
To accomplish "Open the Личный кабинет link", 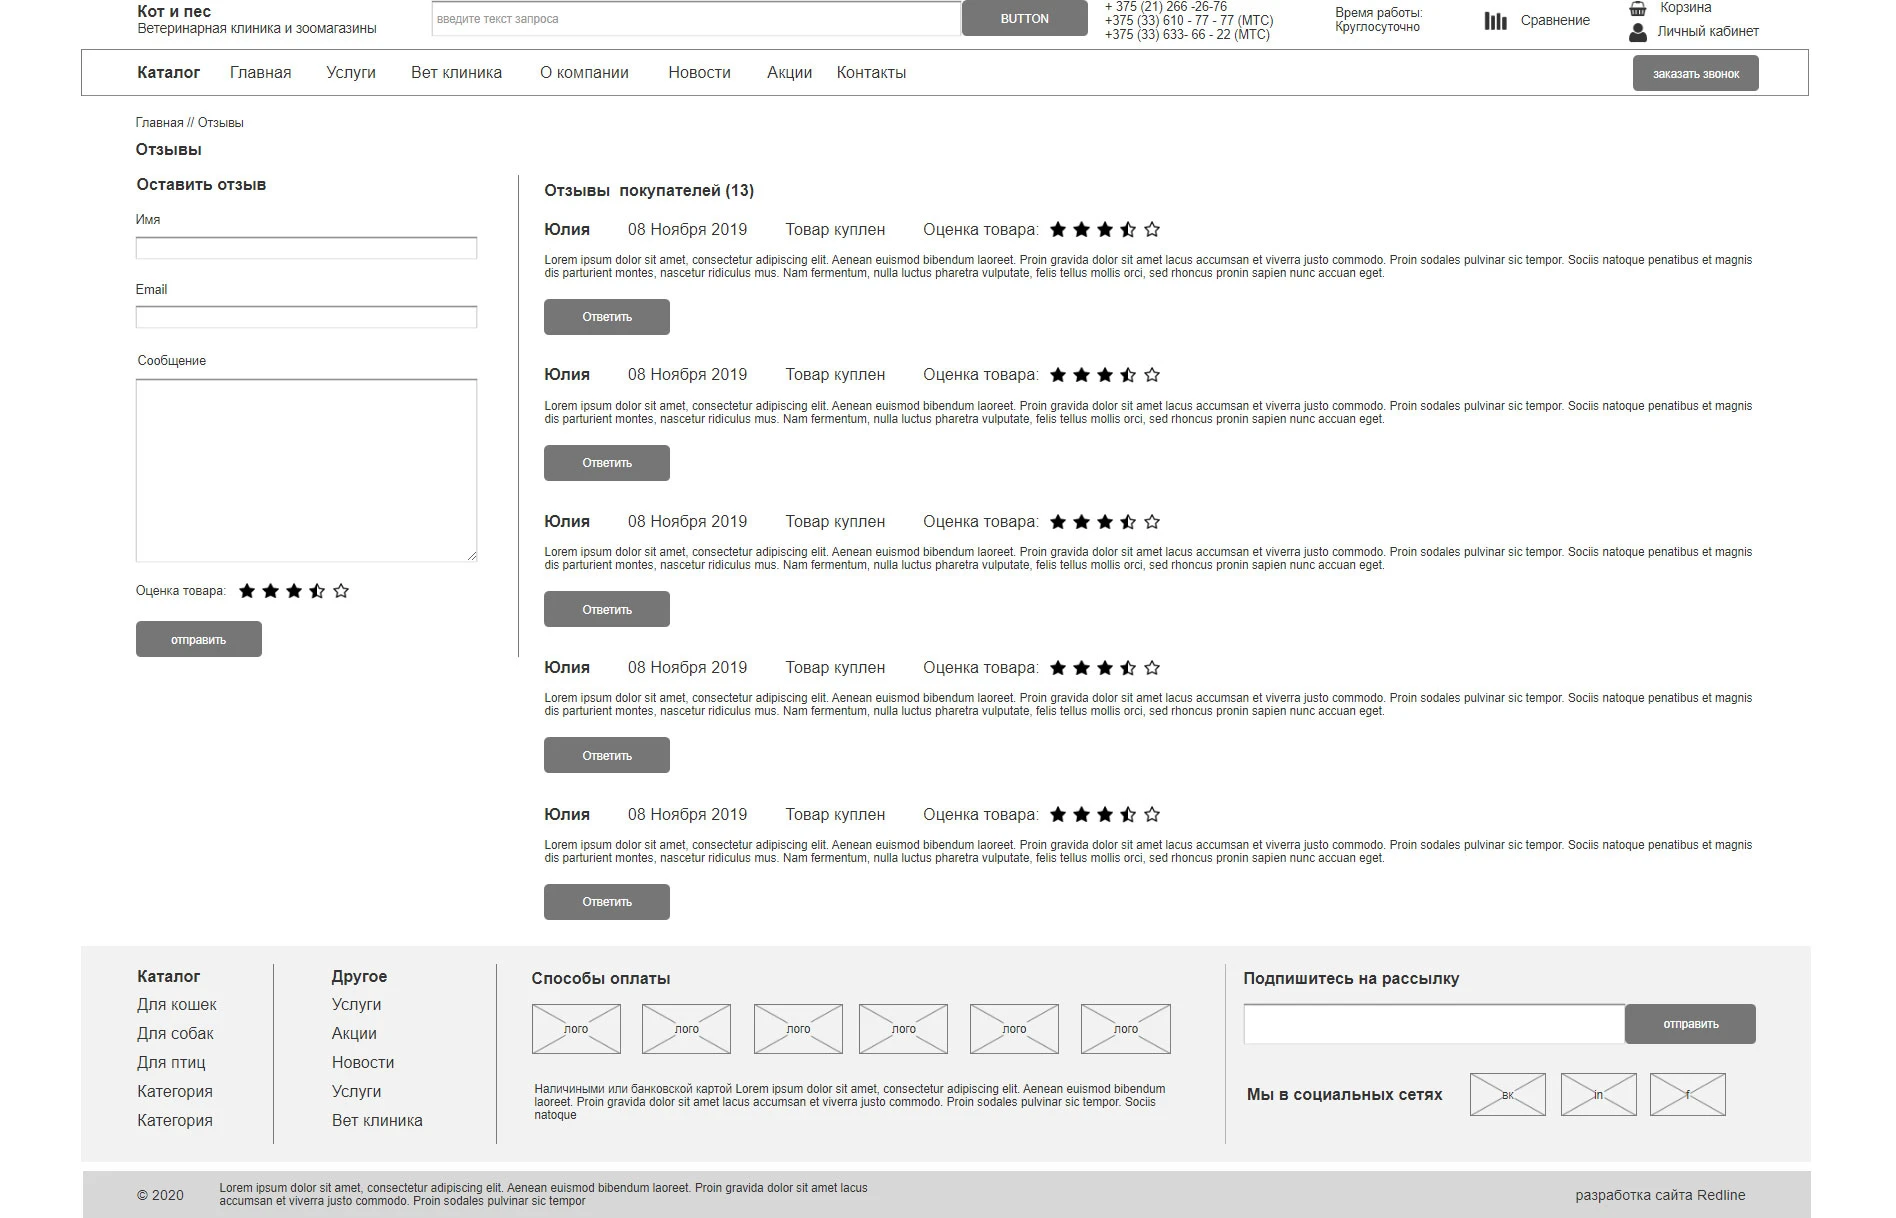I will [x=1708, y=32].
